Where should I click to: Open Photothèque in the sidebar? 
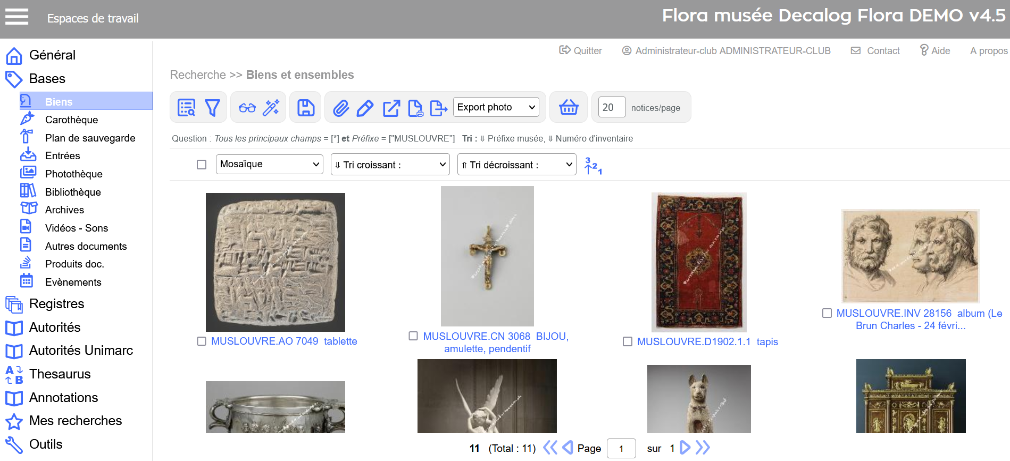pyautogui.click(x=73, y=174)
